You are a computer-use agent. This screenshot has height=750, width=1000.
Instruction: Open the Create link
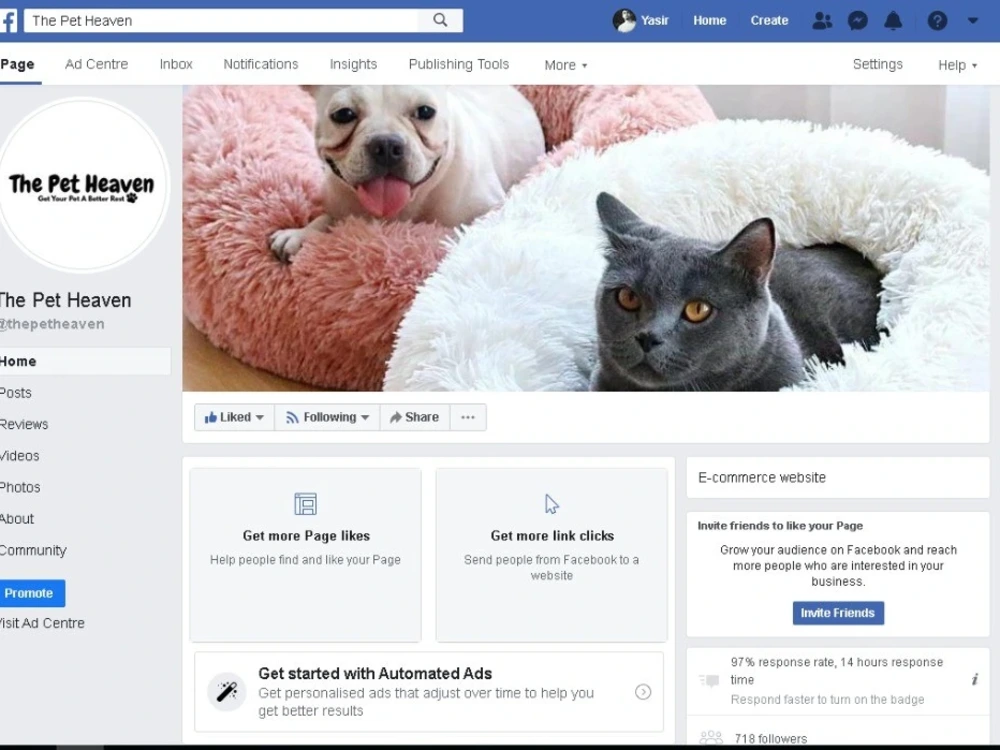point(769,20)
